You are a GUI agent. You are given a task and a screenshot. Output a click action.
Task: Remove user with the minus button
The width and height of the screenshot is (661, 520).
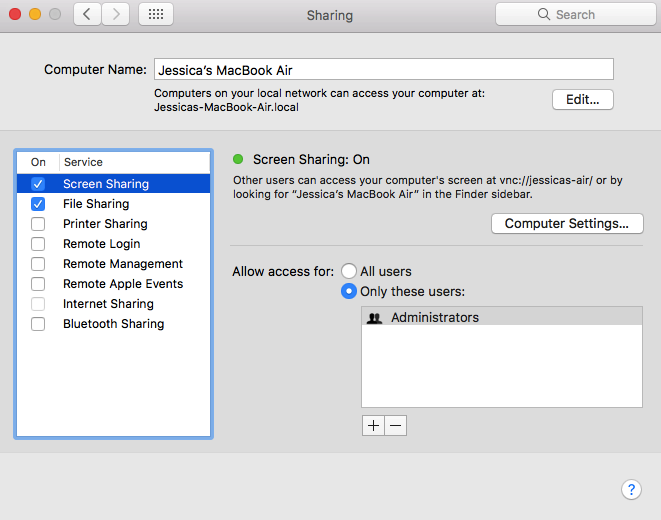click(x=395, y=426)
